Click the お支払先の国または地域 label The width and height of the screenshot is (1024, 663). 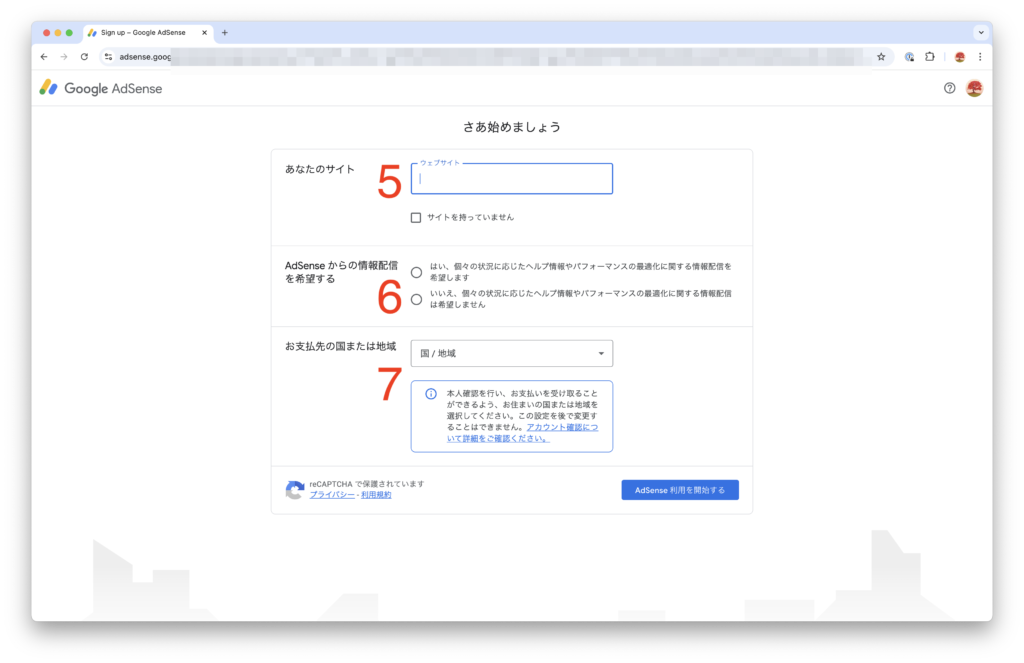coord(340,346)
